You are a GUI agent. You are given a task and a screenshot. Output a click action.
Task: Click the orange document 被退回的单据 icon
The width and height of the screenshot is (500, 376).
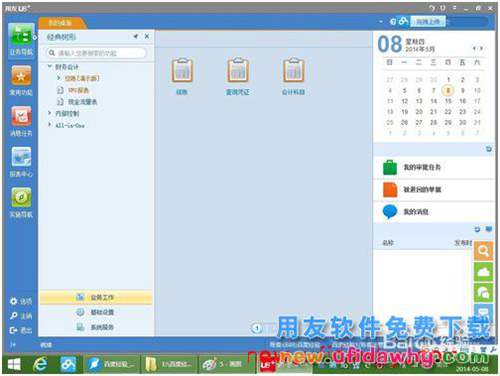[x=390, y=189]
